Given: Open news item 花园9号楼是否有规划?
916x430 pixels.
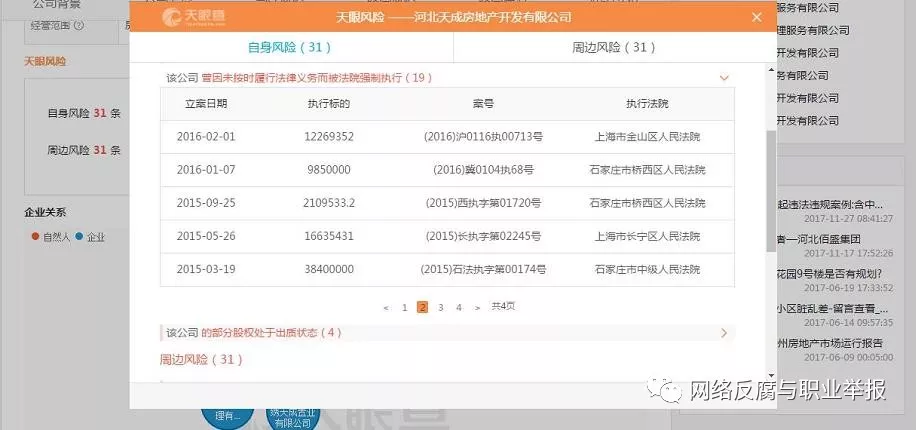Looking at the screenshot, I should (829, 273).
